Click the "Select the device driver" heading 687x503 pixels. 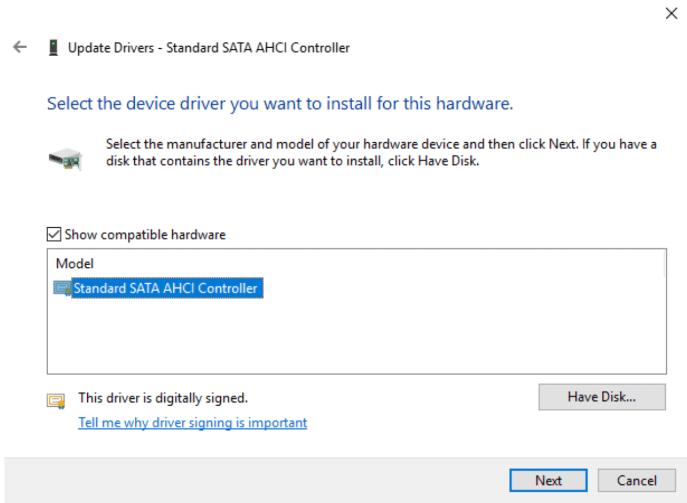point(280,104)
